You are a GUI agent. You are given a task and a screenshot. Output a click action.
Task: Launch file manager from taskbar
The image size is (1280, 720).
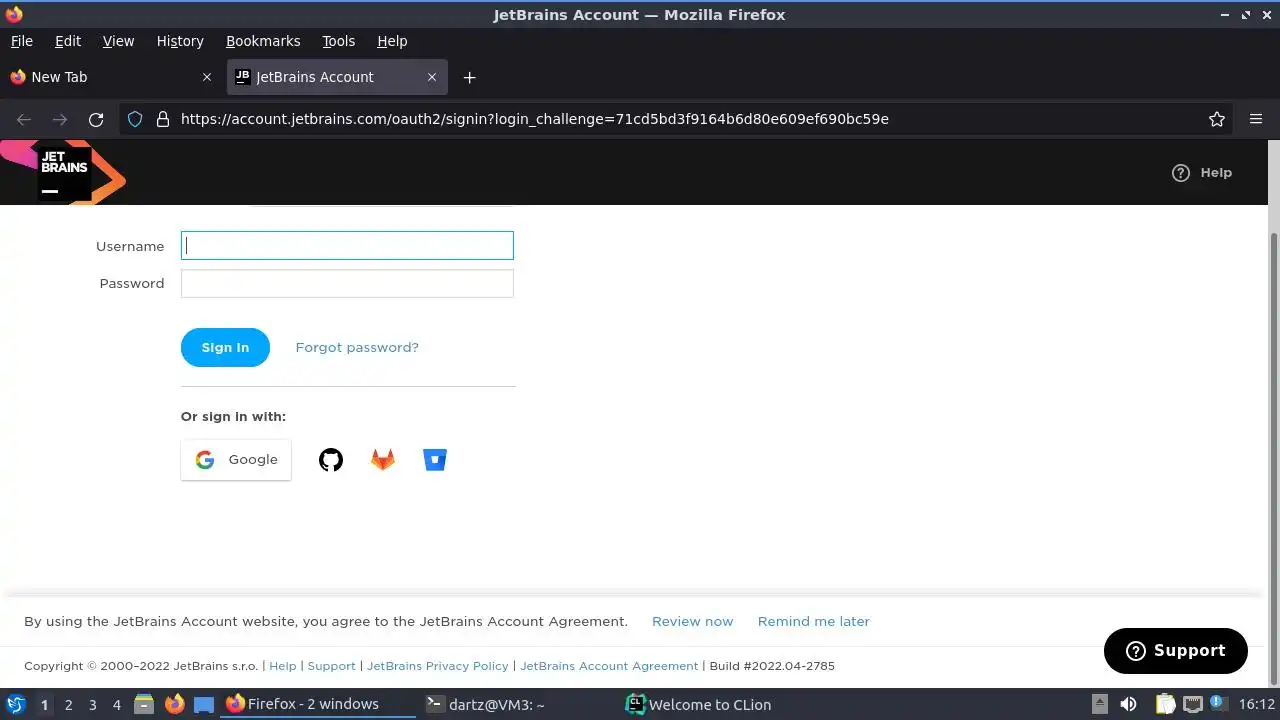144,704
